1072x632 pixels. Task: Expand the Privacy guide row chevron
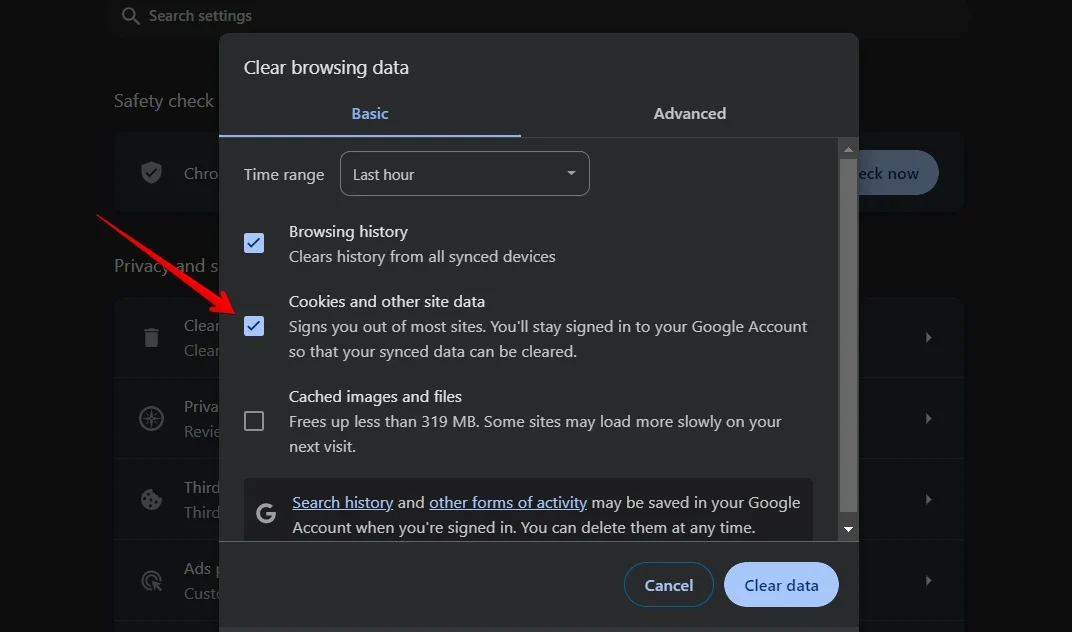click(928, 418)
